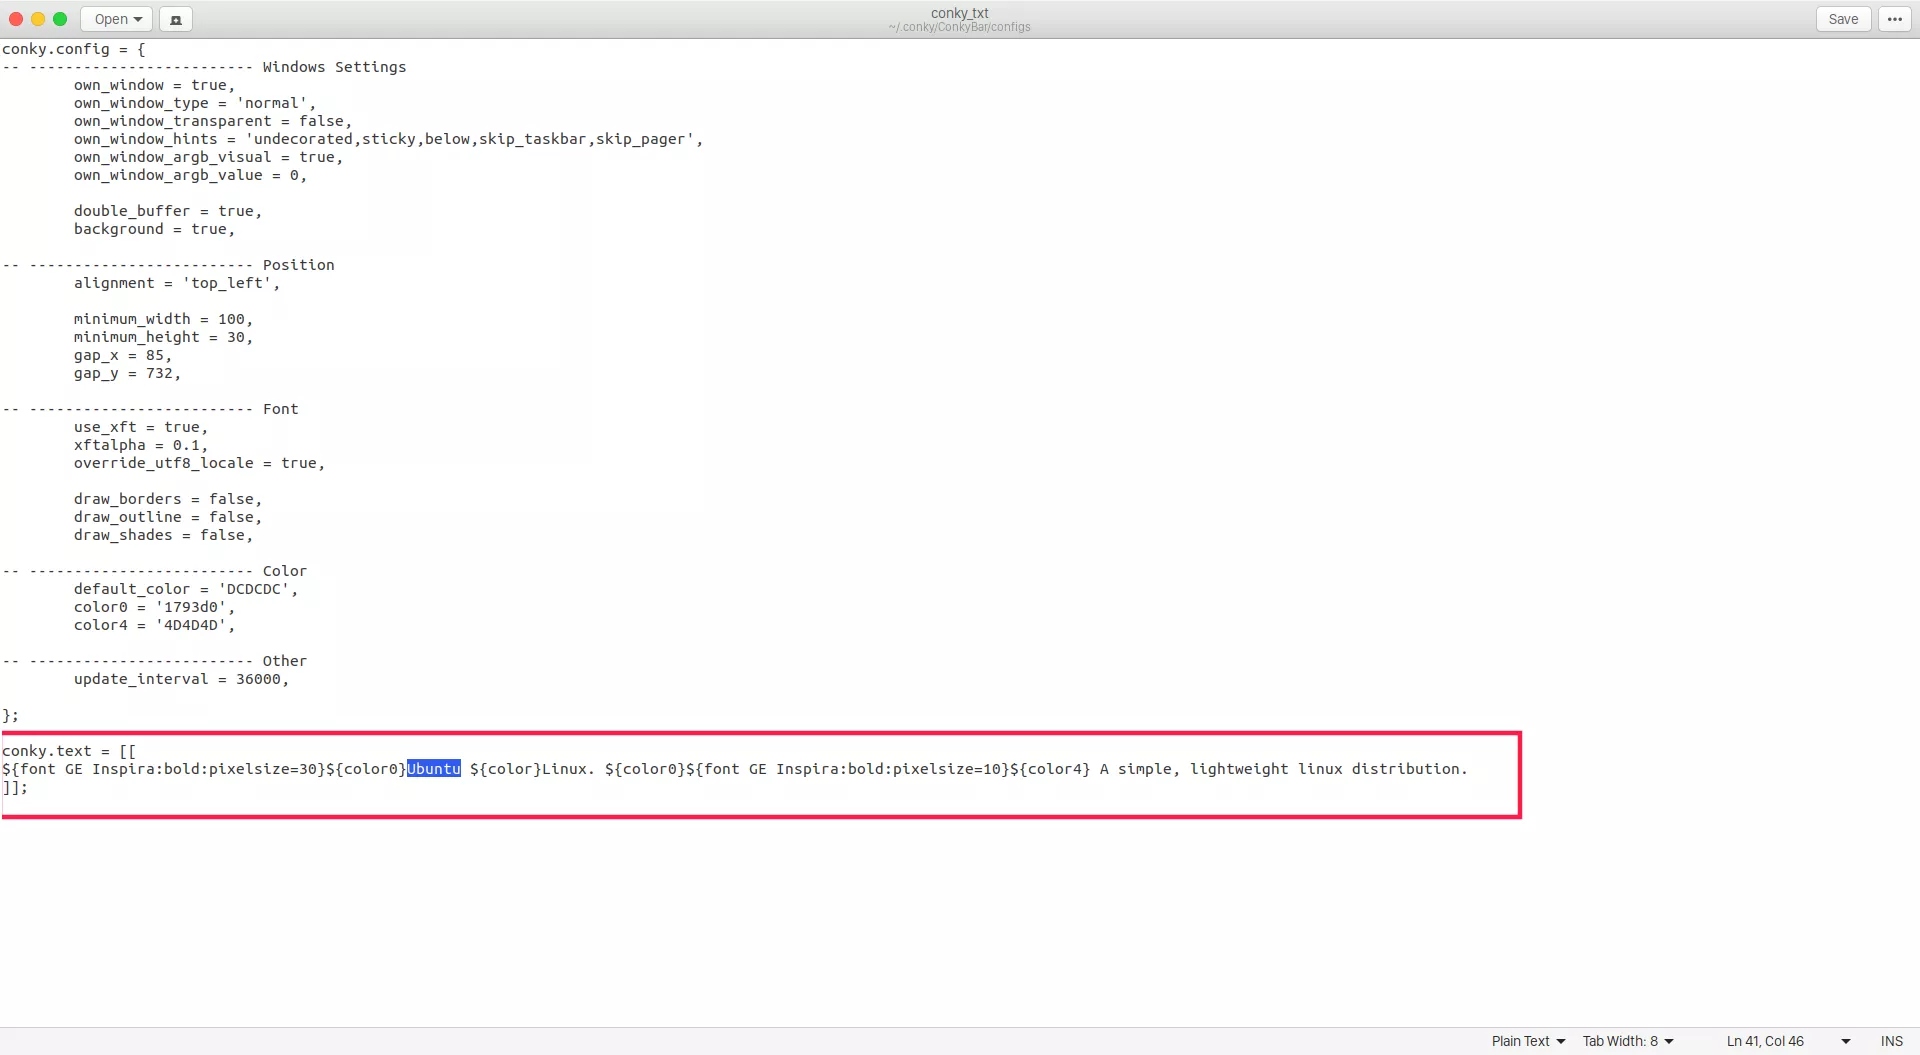The image size is (1920, 1055).
Task: Click 'draw_shades = false,' line
Action: click(163, 535)
